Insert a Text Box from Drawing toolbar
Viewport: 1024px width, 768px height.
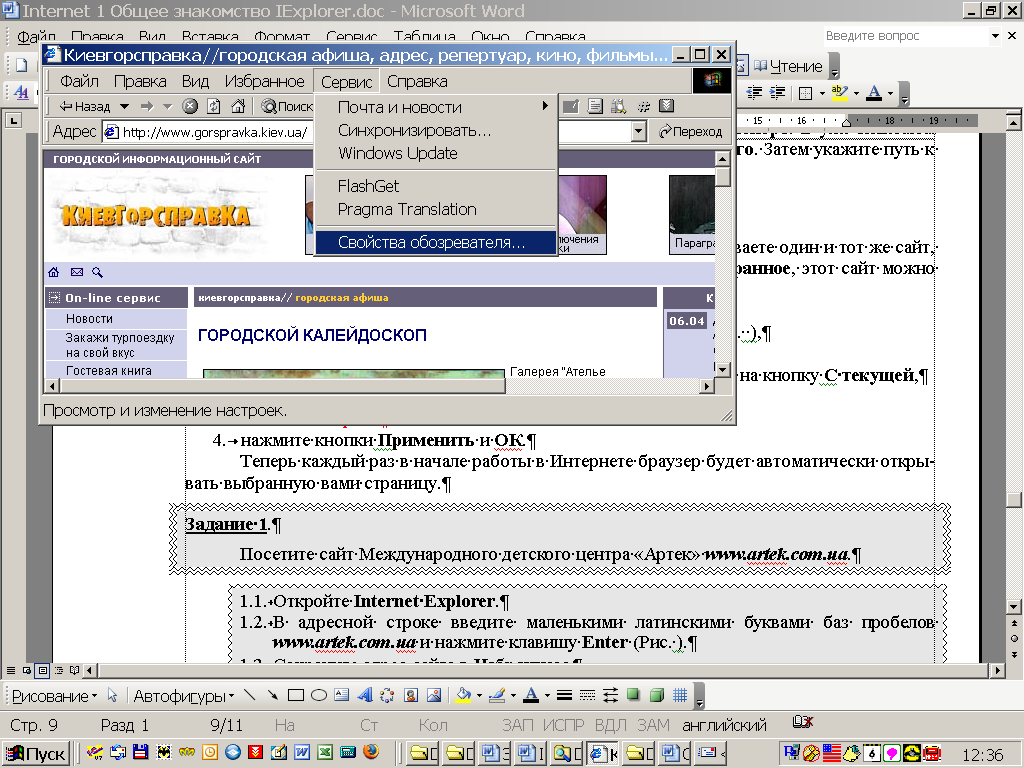pyautogui.click(x=342, y=695)
